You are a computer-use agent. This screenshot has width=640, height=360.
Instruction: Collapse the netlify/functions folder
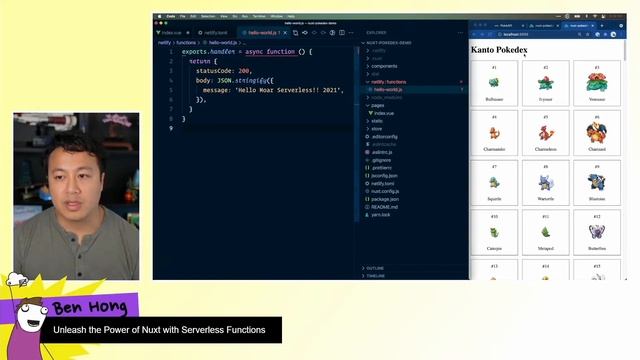(x=386, y=82)
